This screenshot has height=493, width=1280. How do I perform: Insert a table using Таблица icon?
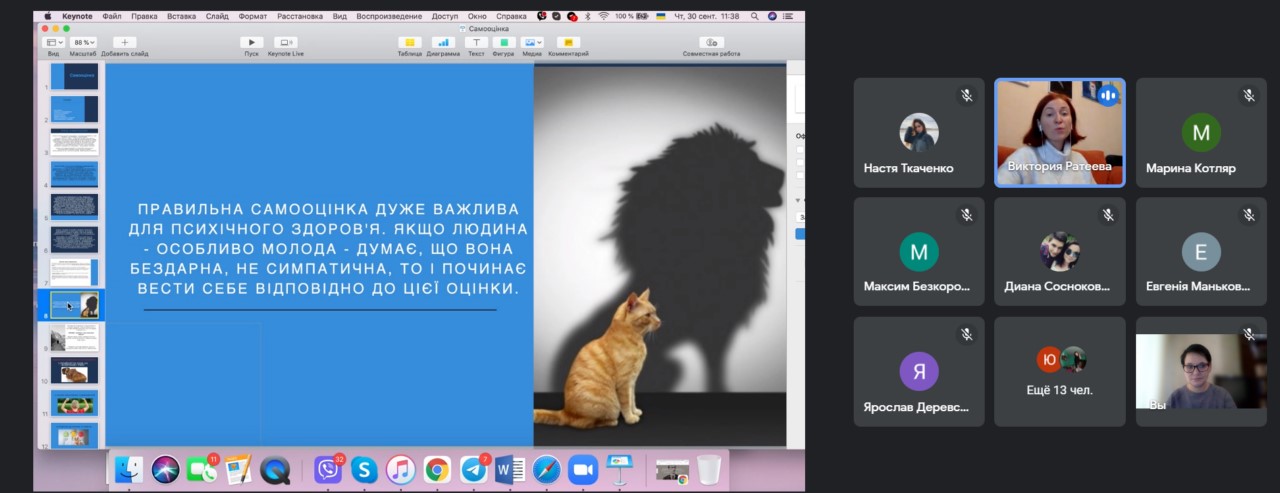409,42
